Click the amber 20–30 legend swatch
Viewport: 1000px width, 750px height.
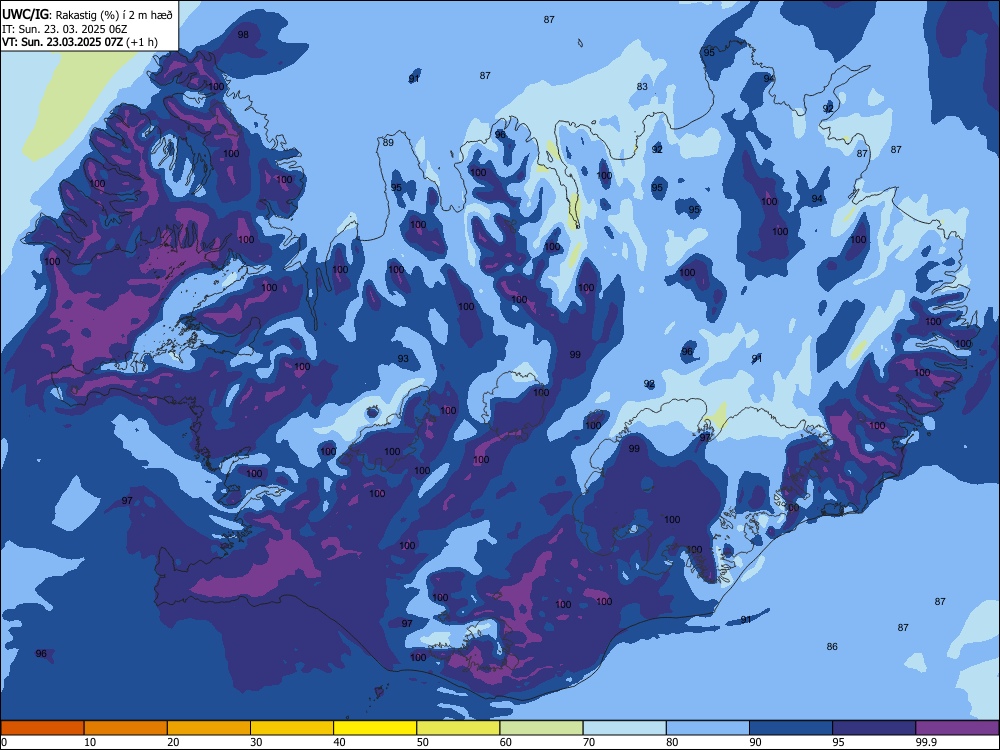(209, 728)
